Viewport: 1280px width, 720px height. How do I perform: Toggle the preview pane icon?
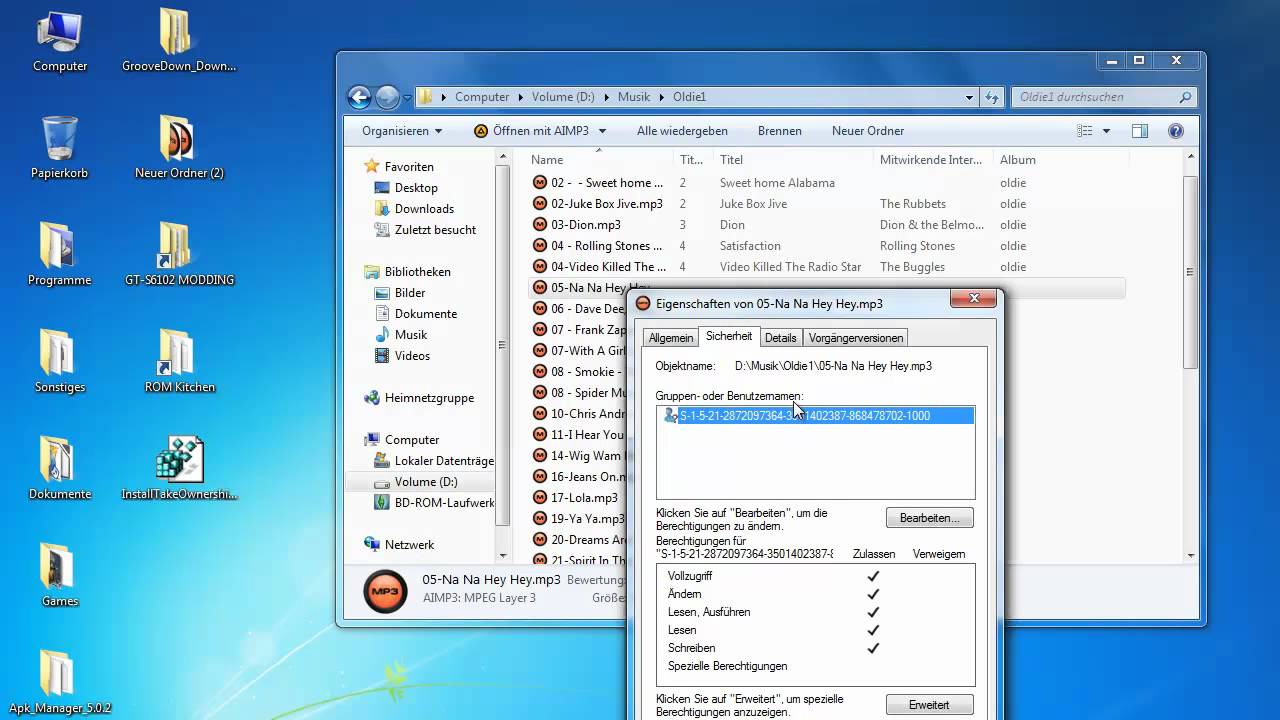point(1139,131)
